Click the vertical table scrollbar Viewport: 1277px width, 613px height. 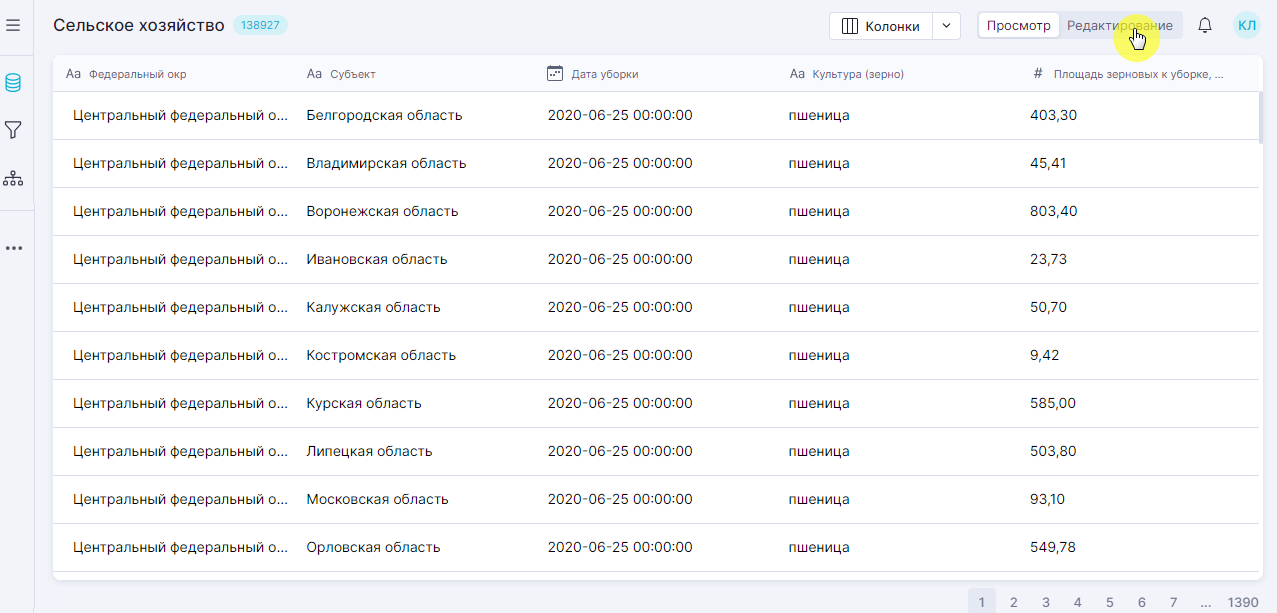coord(1261,118)
